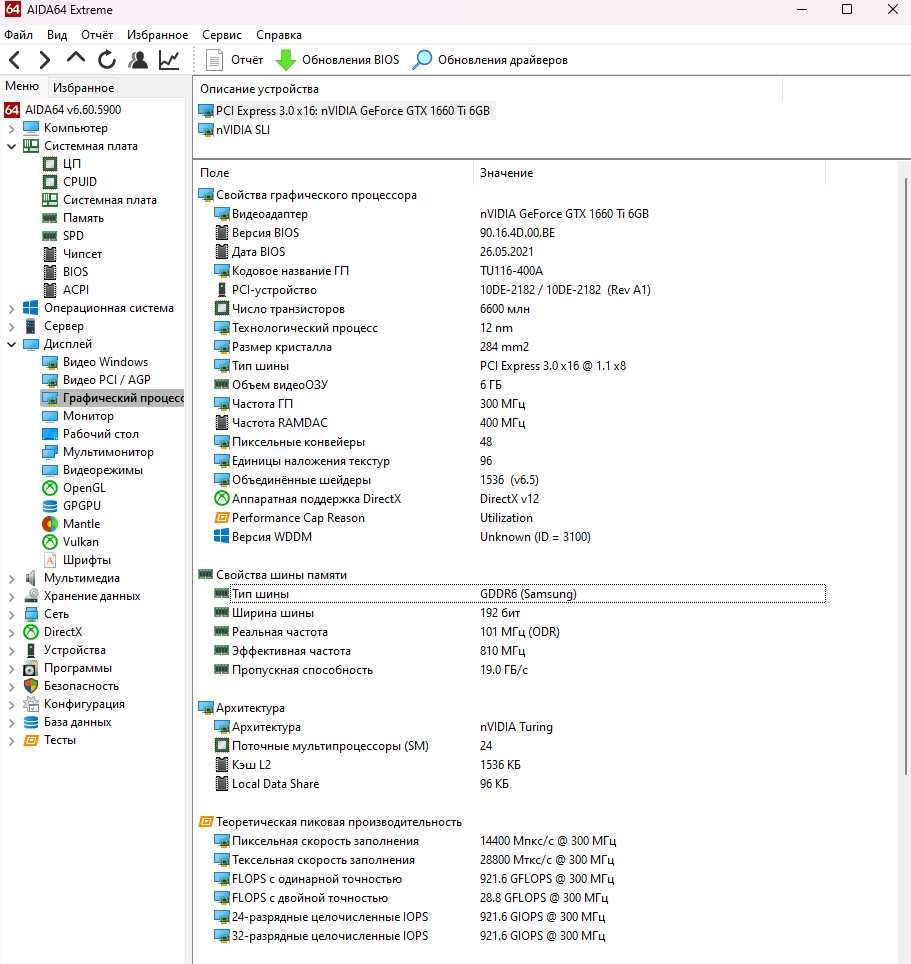Click the Мультимонитор icon in tree
Image resolution: width=911 pixels, height=964 pixels.
point(50,452)
